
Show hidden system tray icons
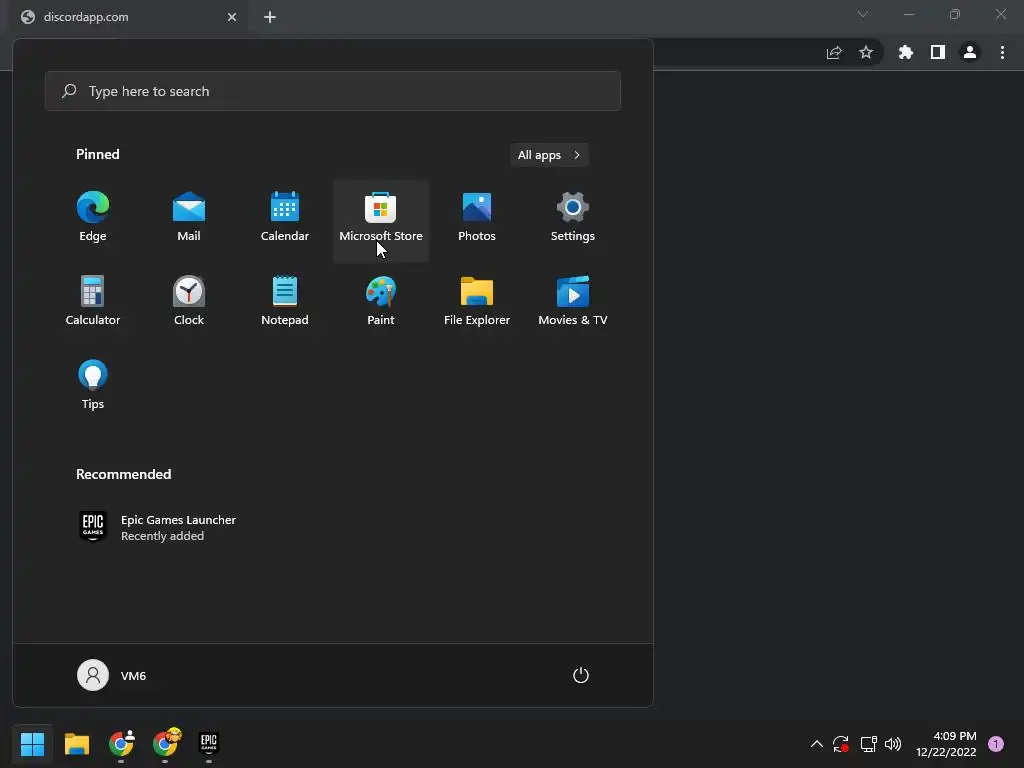pyautogui.click(x=816, y=744)
